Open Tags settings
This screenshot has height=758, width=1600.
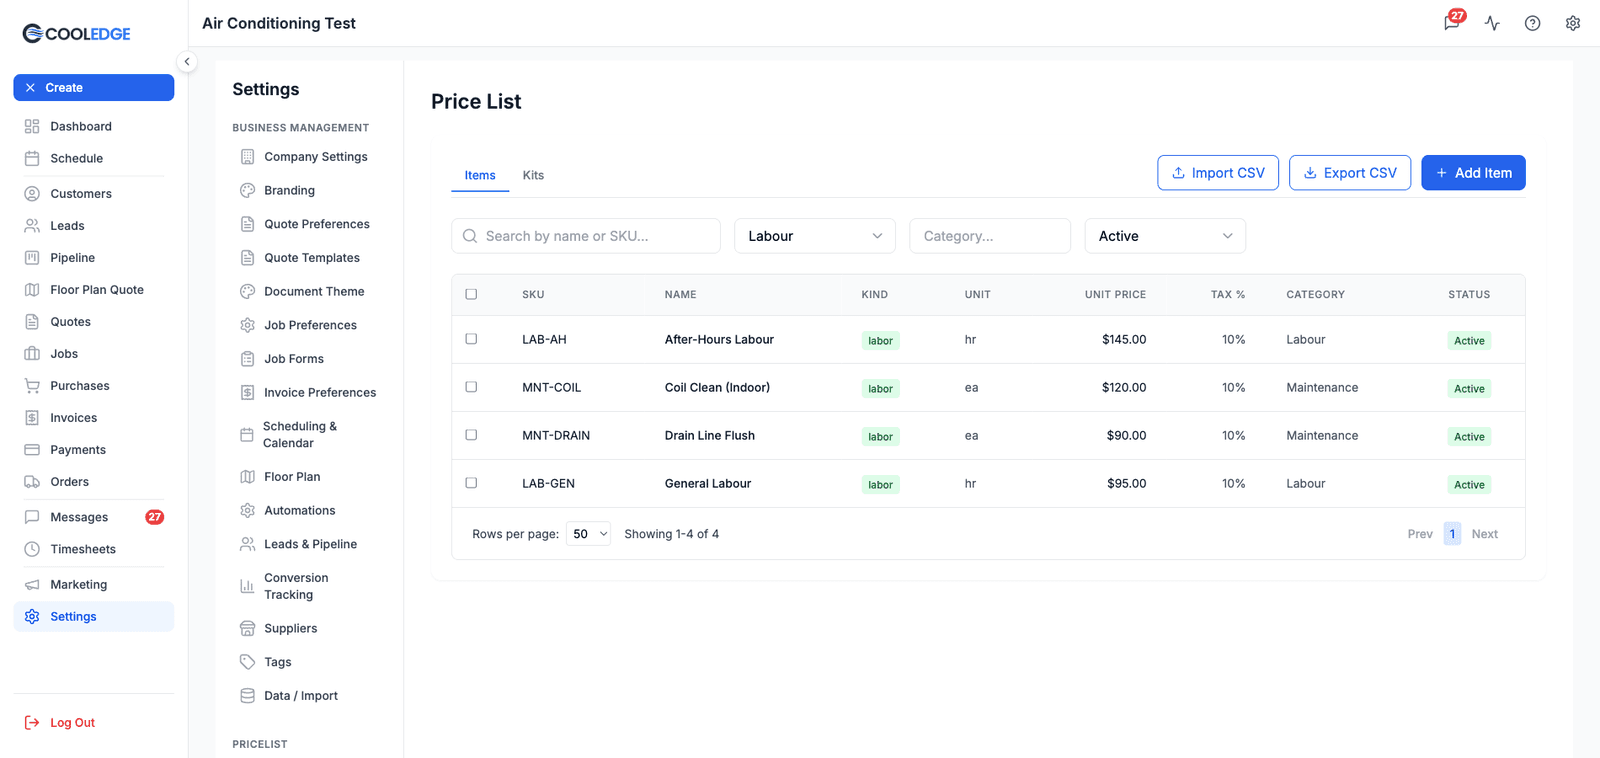point(309,662)
